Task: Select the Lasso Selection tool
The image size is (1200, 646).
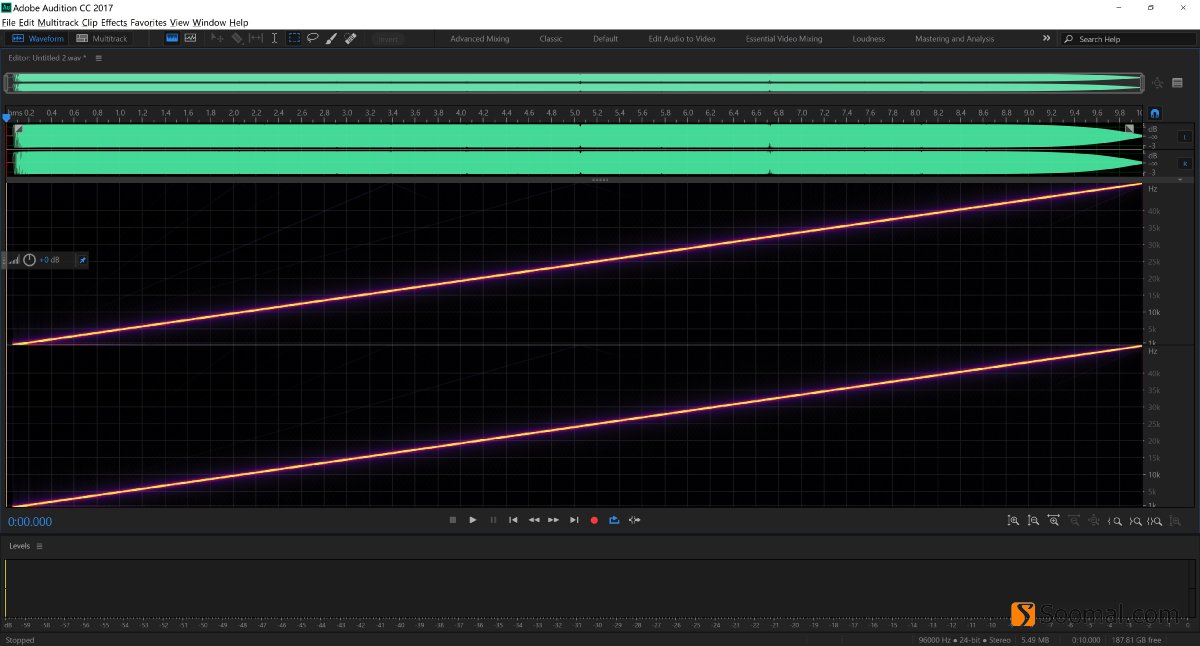Action: 312,38
